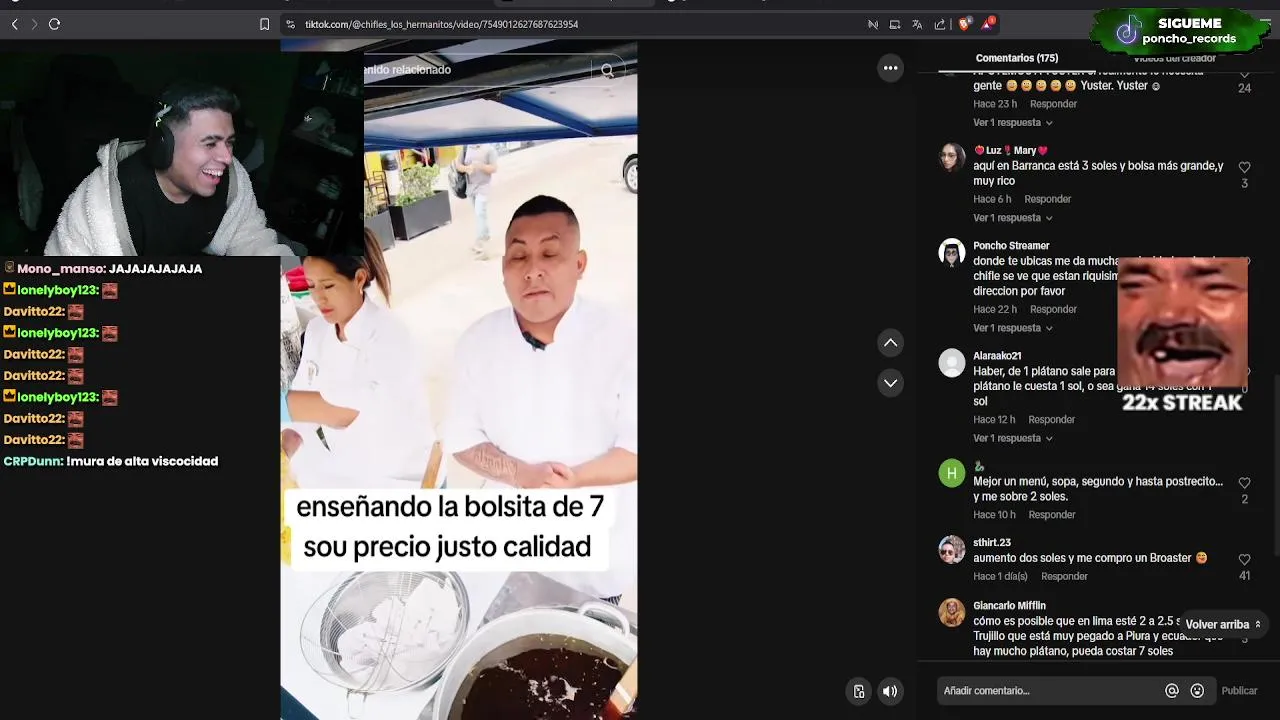Focus the 'Añadir comentario...' field

pos(1050,691)
